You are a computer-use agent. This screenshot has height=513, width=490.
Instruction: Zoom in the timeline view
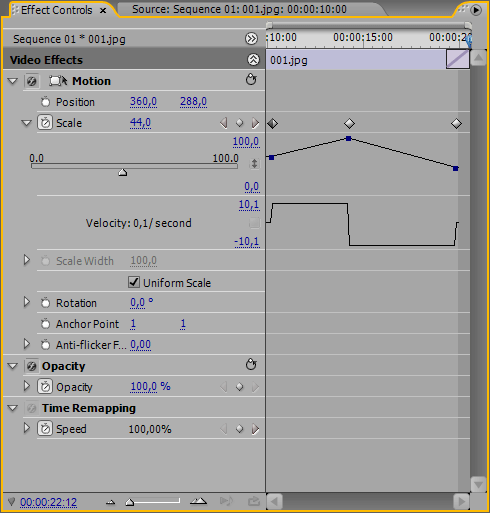198,501
